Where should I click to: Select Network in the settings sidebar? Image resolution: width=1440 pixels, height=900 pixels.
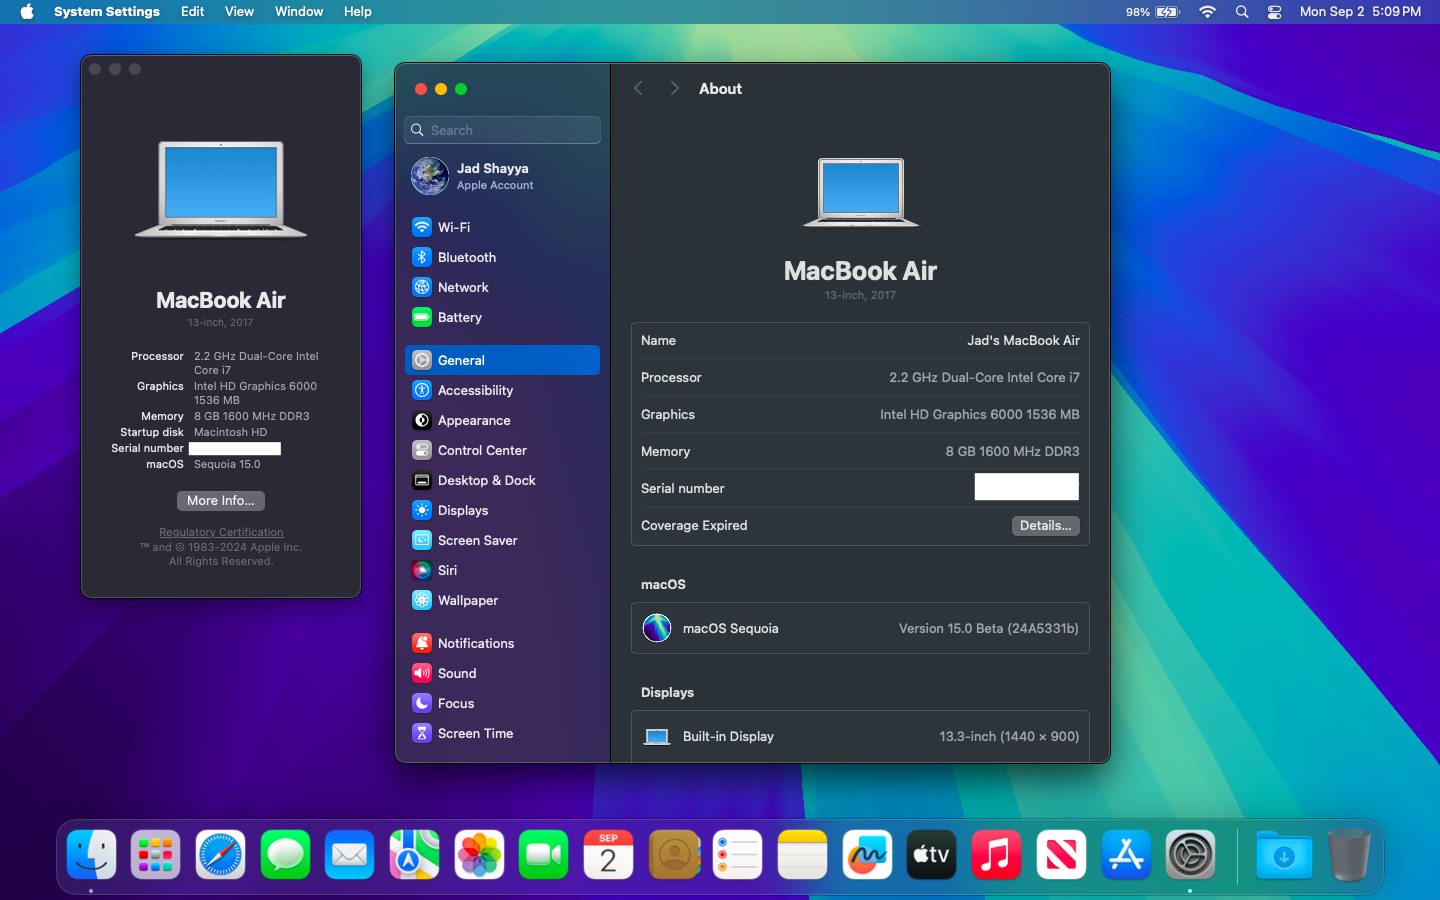coord(502,287)
